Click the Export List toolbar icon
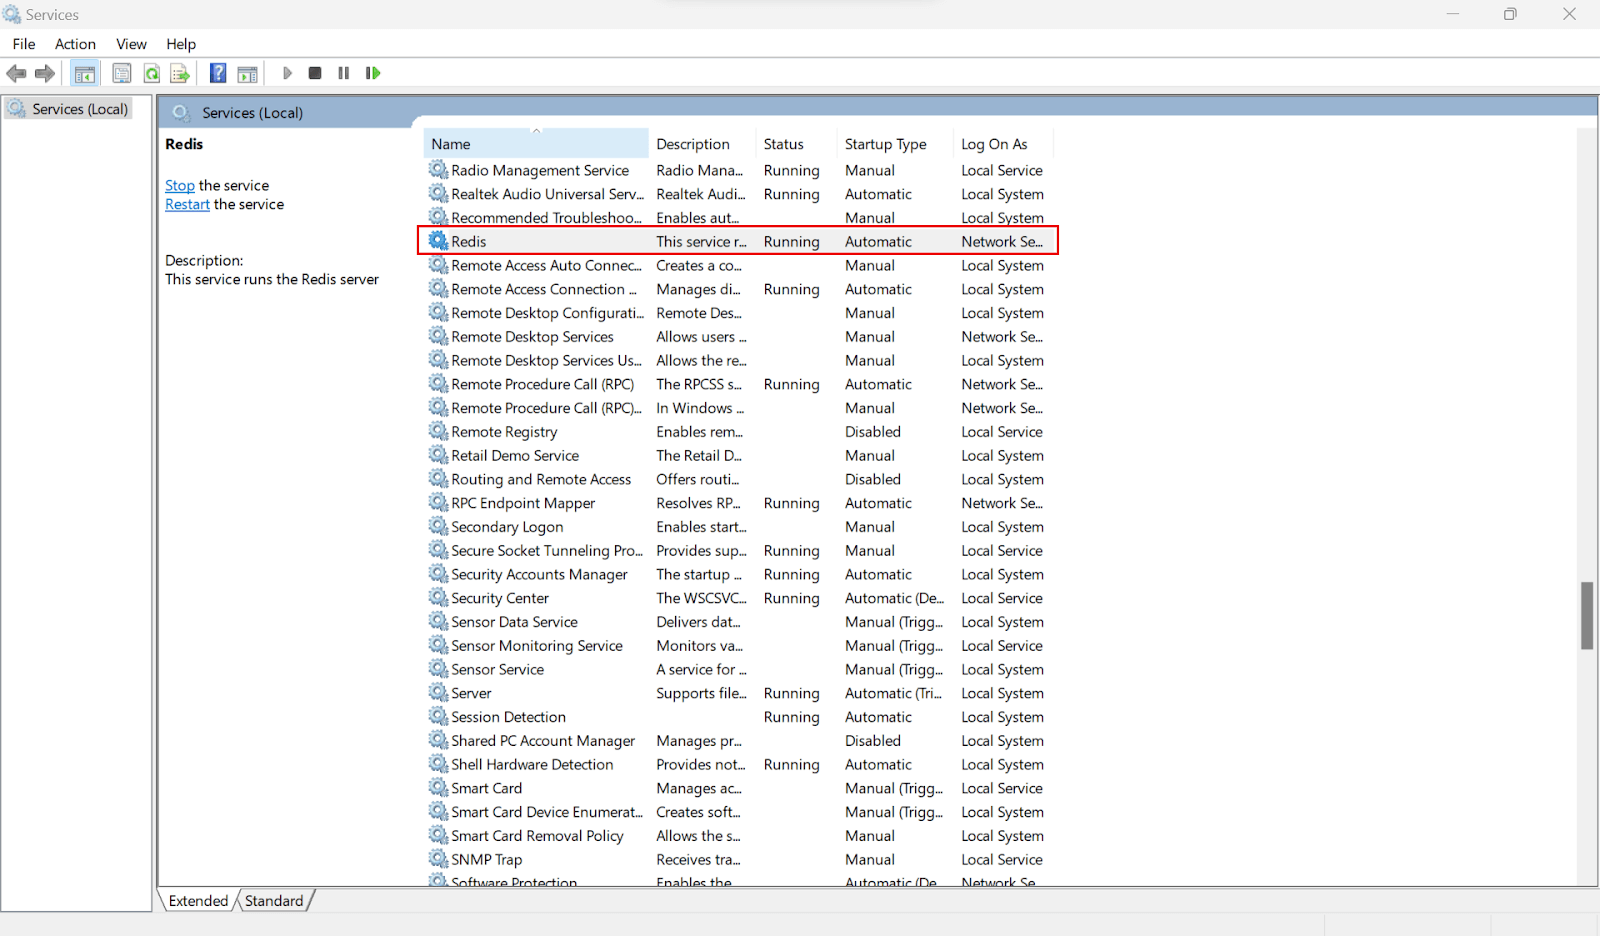Viewport: 1600px width, 936px height. click(x=180, y=73)
